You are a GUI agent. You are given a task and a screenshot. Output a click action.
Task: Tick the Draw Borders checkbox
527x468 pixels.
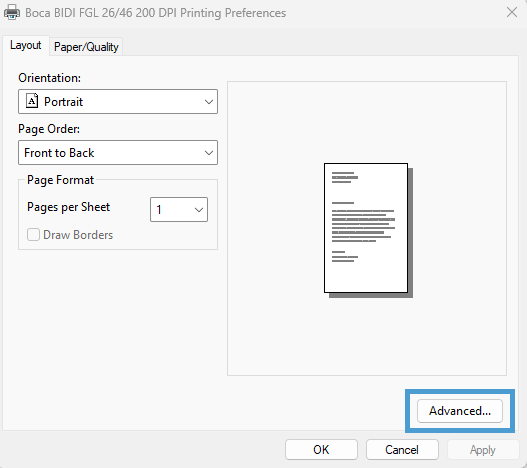(x=33, y=235)
